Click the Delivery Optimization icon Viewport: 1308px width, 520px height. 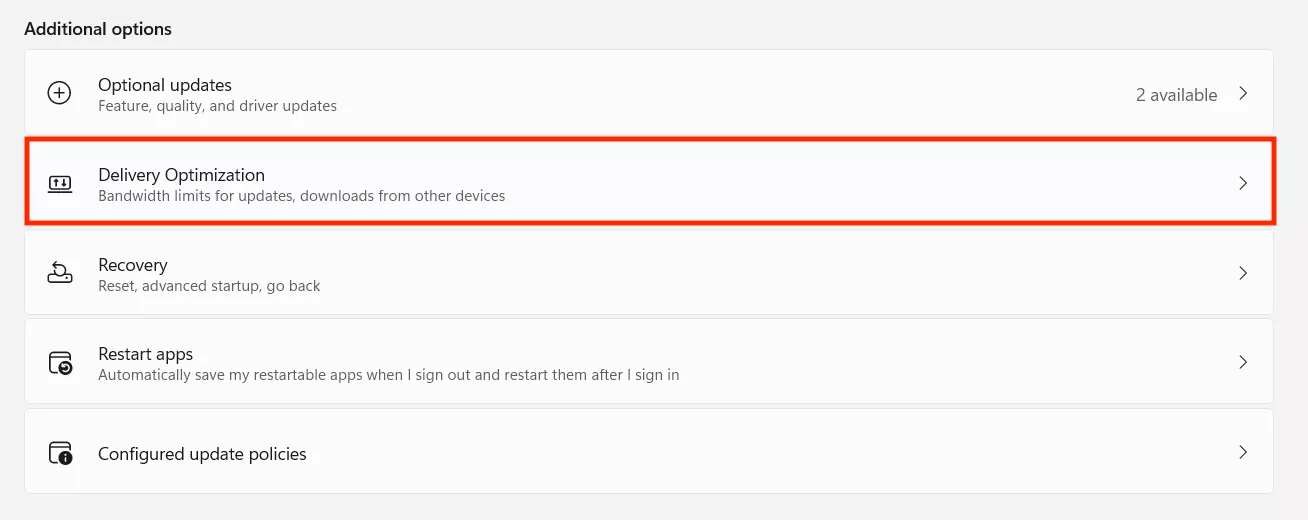(x=60, y=184)
